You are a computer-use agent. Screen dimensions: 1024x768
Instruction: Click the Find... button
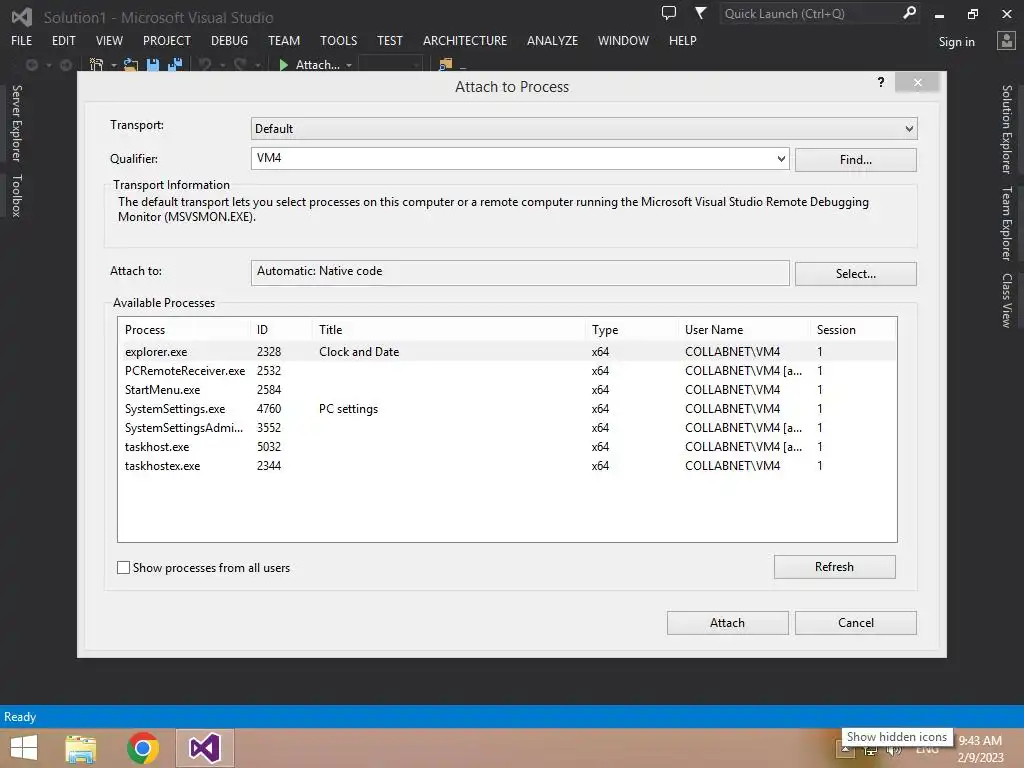(x=856, y=160)
